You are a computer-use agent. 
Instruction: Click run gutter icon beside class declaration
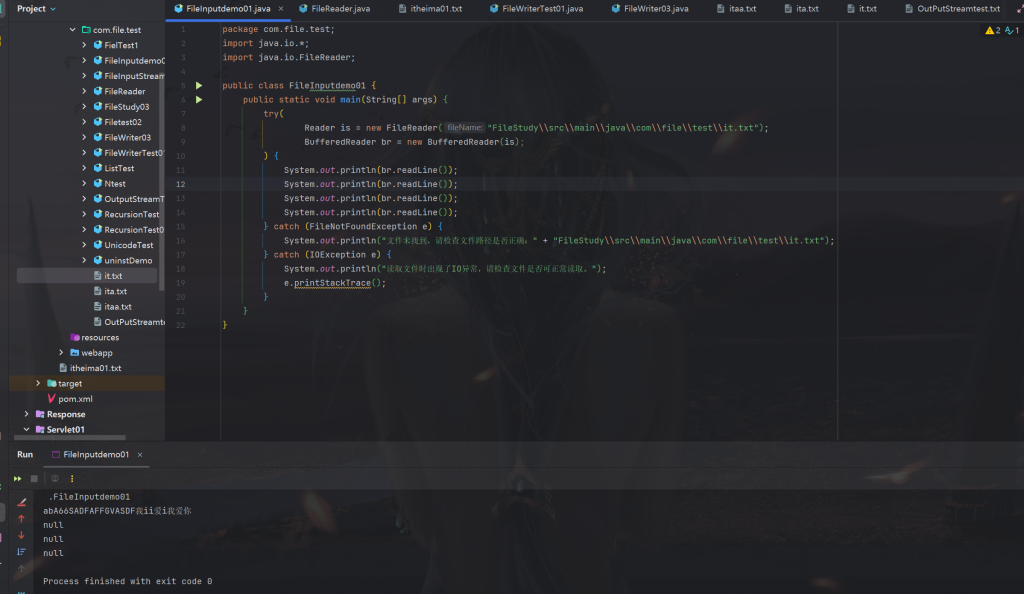[199, 86]
